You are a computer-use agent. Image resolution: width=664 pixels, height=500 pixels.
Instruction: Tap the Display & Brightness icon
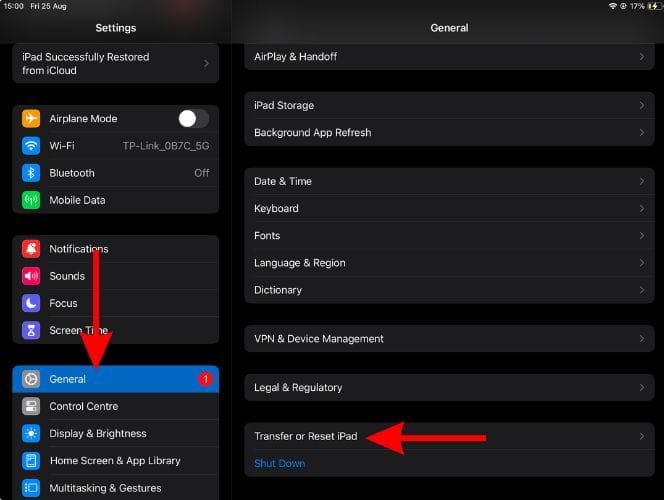[31, 434]
